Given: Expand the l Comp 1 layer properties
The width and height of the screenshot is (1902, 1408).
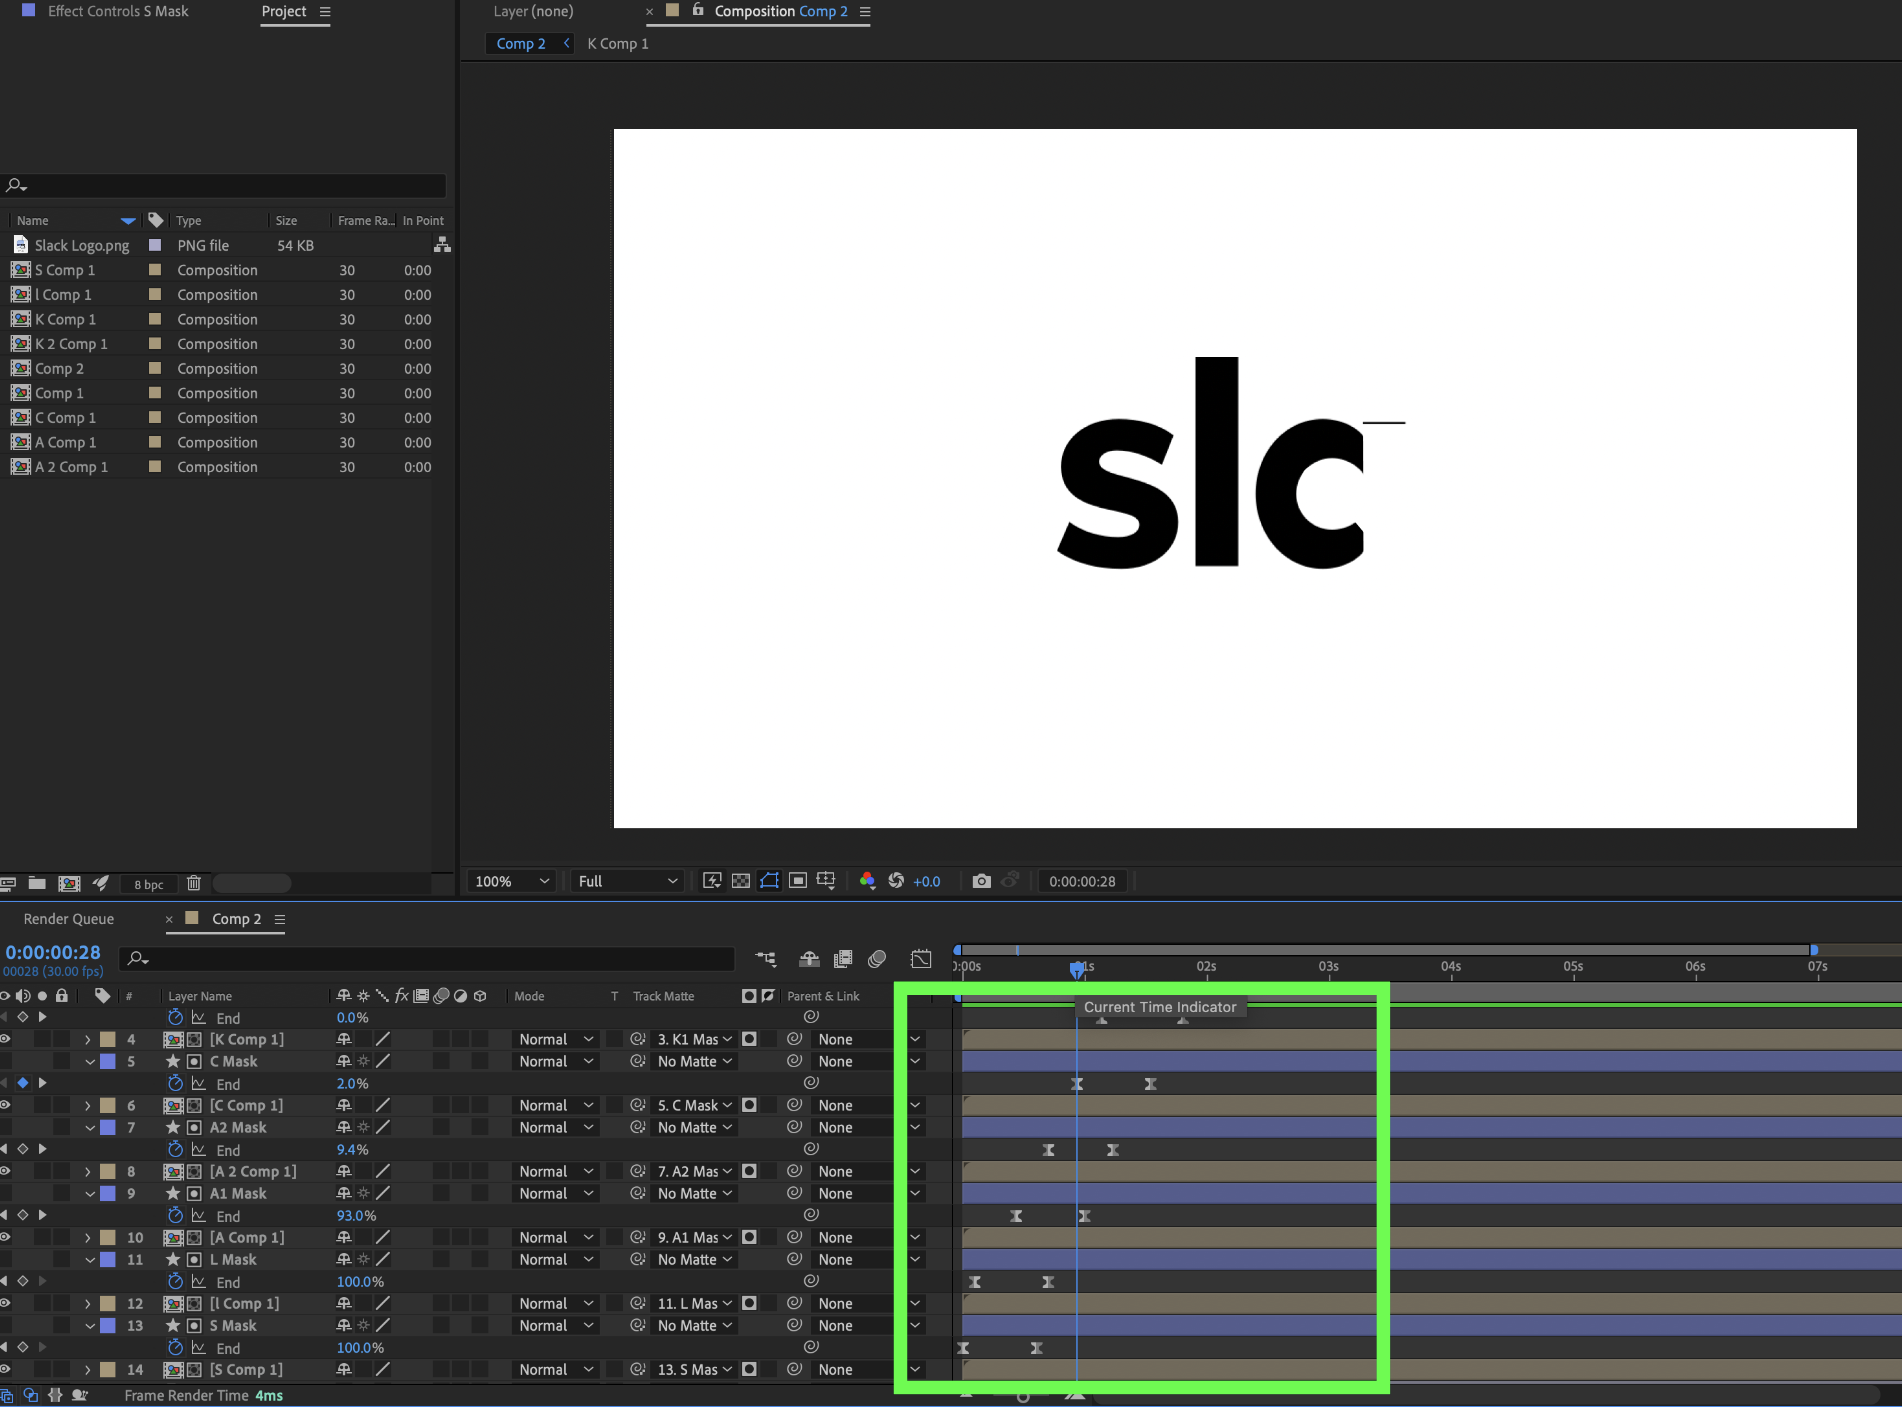Looking at the screenshot, I should point(88,1303).
